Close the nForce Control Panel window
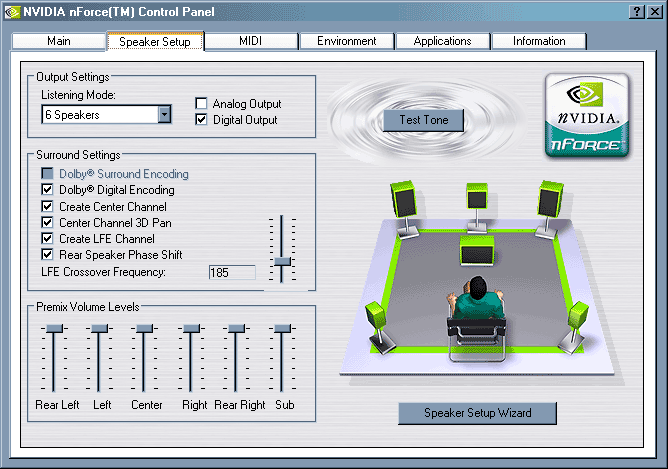This screenshot has width=668, height=469. click(655, 12)
